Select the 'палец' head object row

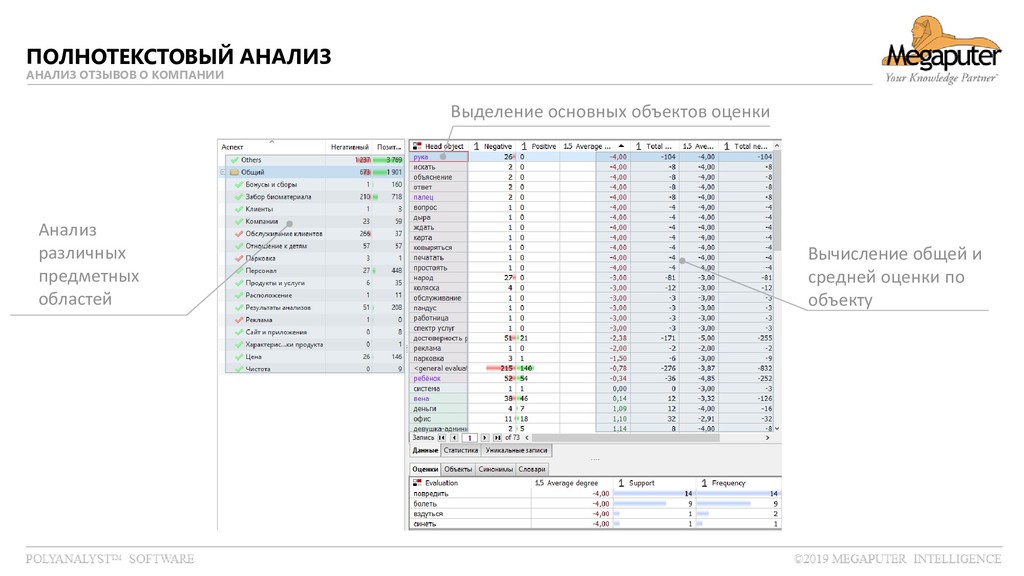592,197
